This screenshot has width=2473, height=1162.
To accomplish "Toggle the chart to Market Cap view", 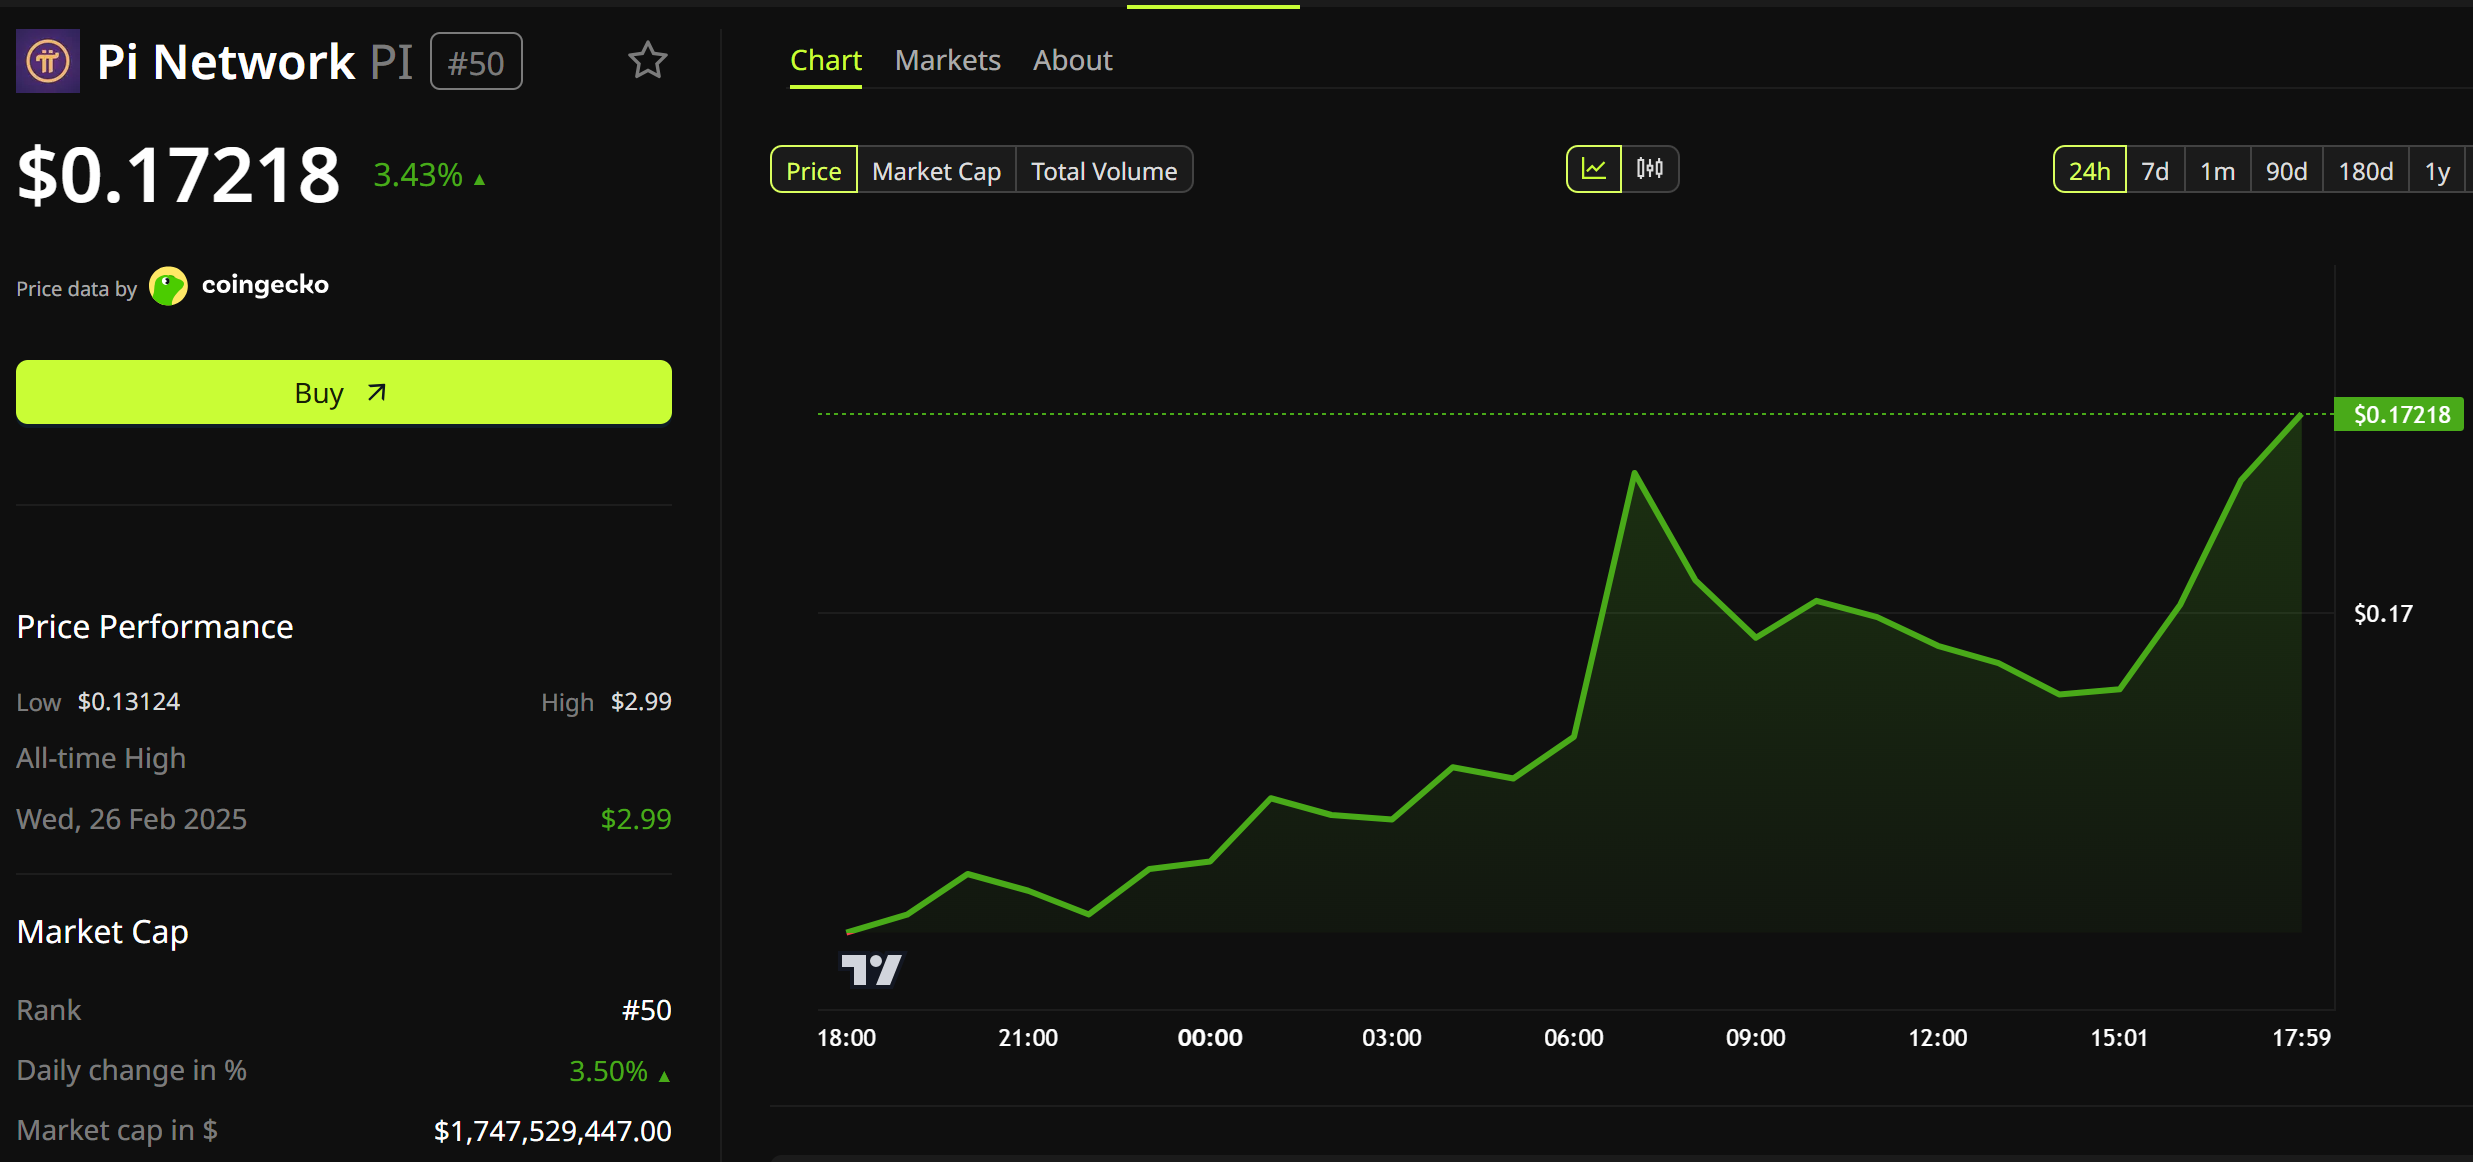I will click(x=935, y=170).
